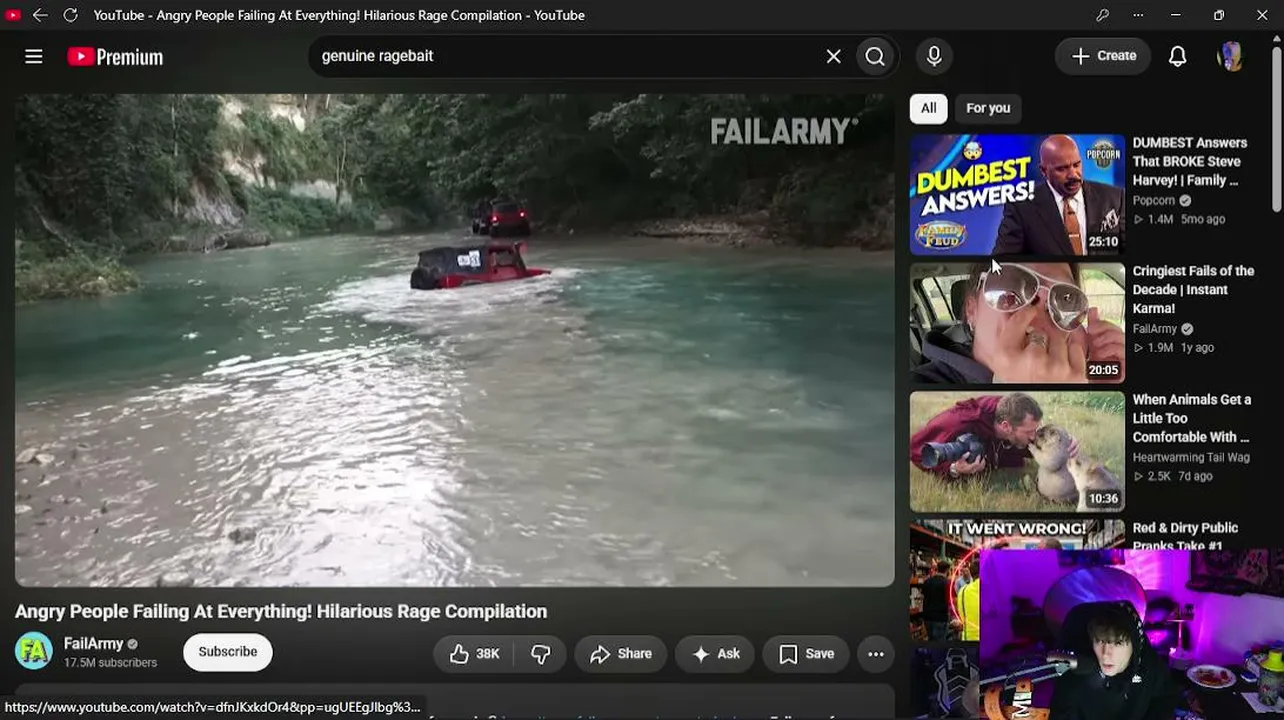Click the Create button
Screen dimensions: 1284x720
(1103, 56)
